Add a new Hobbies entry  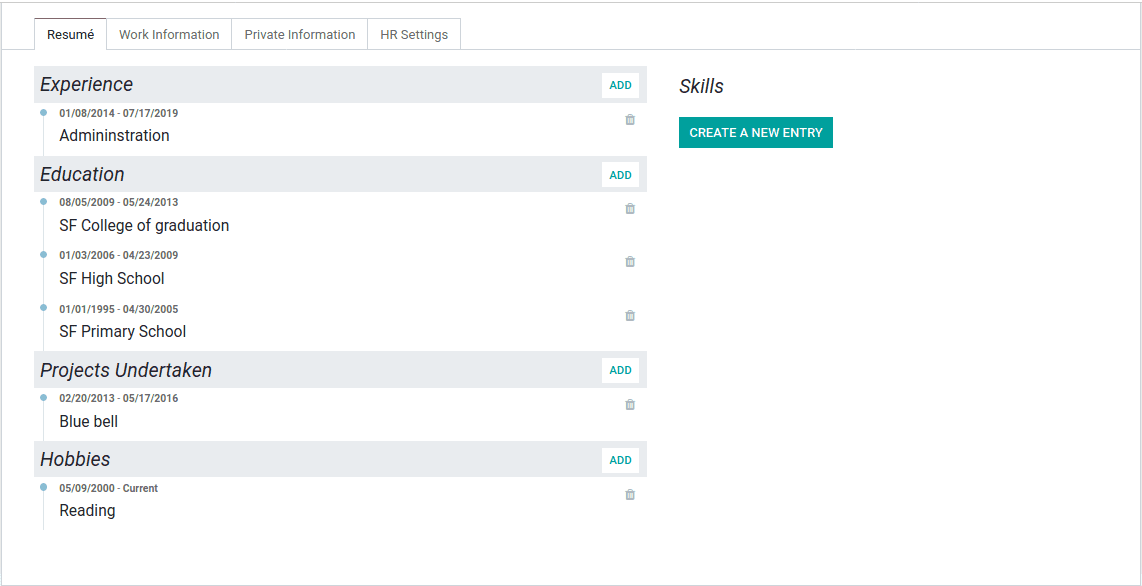coord(621,460)
